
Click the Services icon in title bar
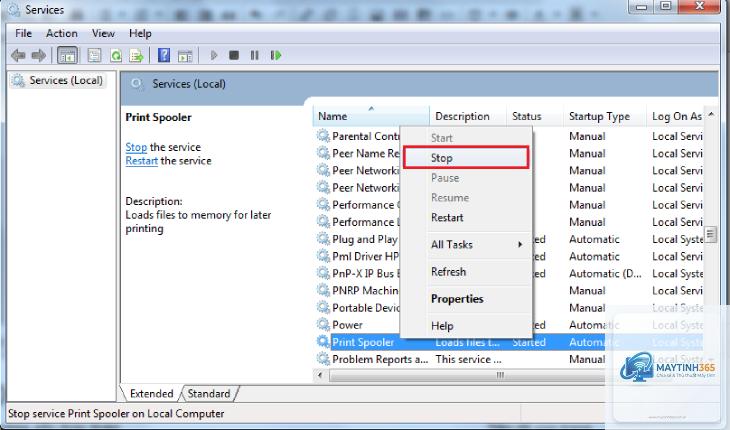click(x=14, y=9)
